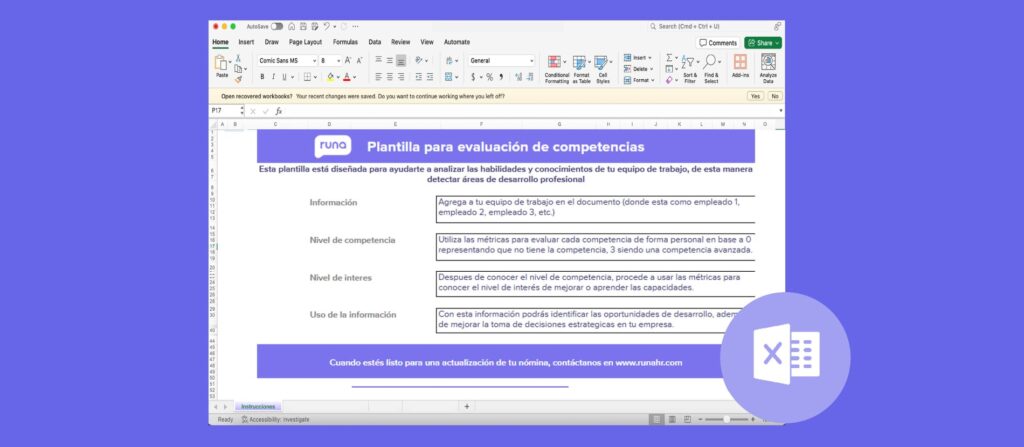The width and height of the screenshot is (1024, 447).
Task: Open the Draw ribbon tab
Action: (272, 42)
